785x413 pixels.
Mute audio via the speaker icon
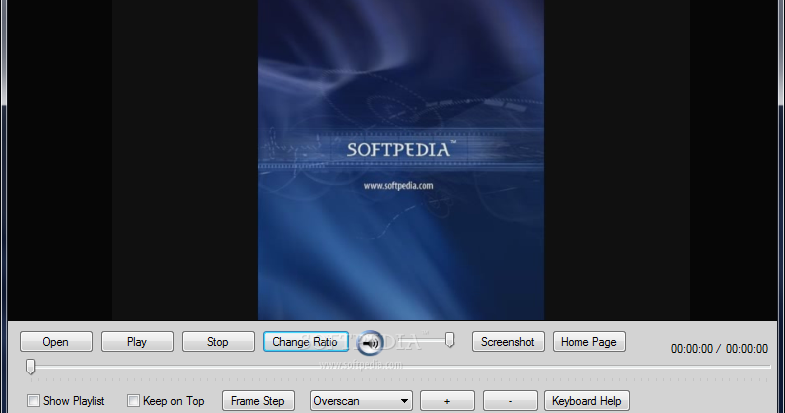[x=370, y=343]
